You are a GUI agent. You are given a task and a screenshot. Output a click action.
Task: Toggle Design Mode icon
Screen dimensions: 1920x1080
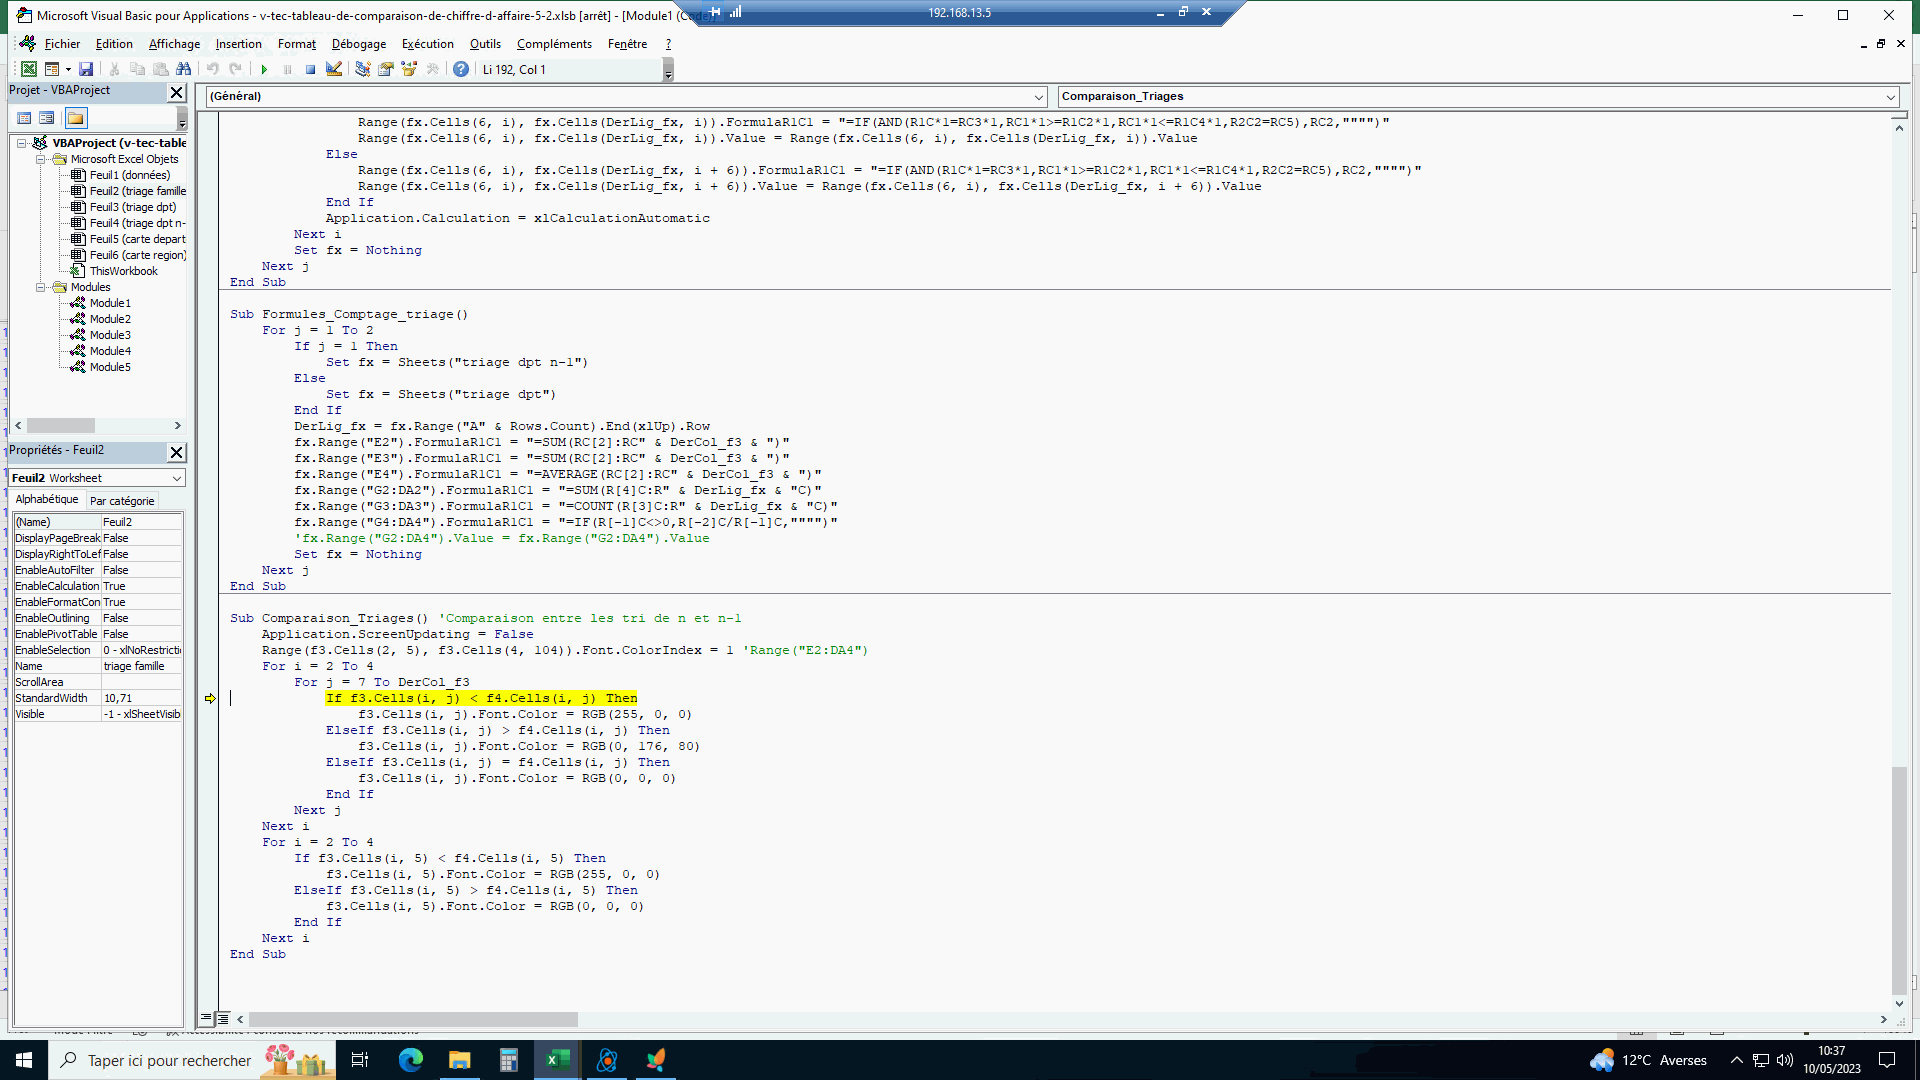(x=334, y=69)
